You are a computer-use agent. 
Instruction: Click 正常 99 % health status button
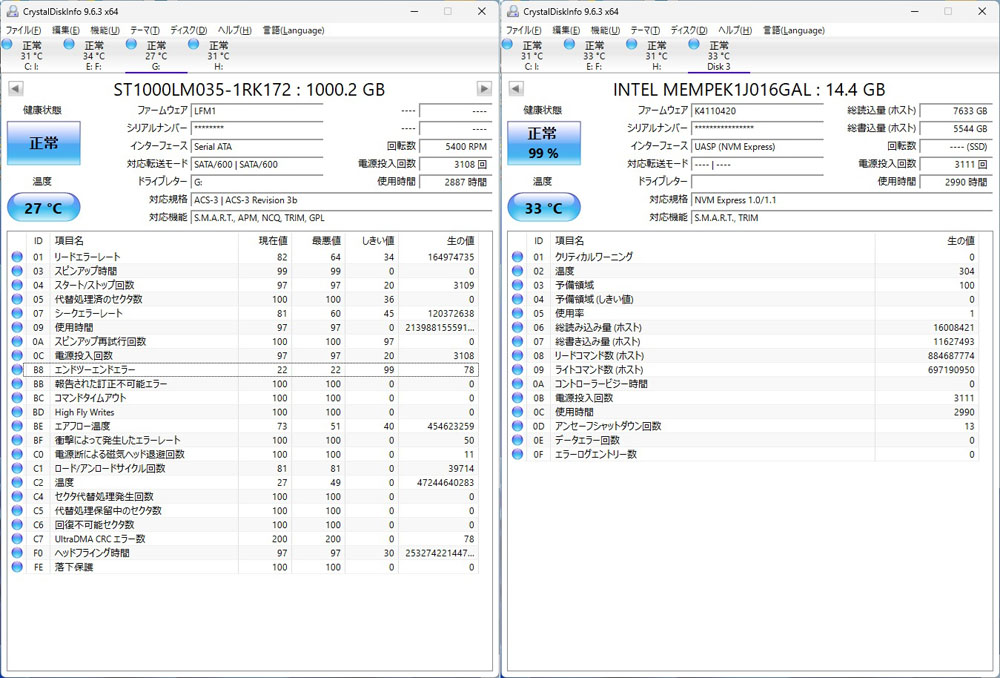point(543,143)
